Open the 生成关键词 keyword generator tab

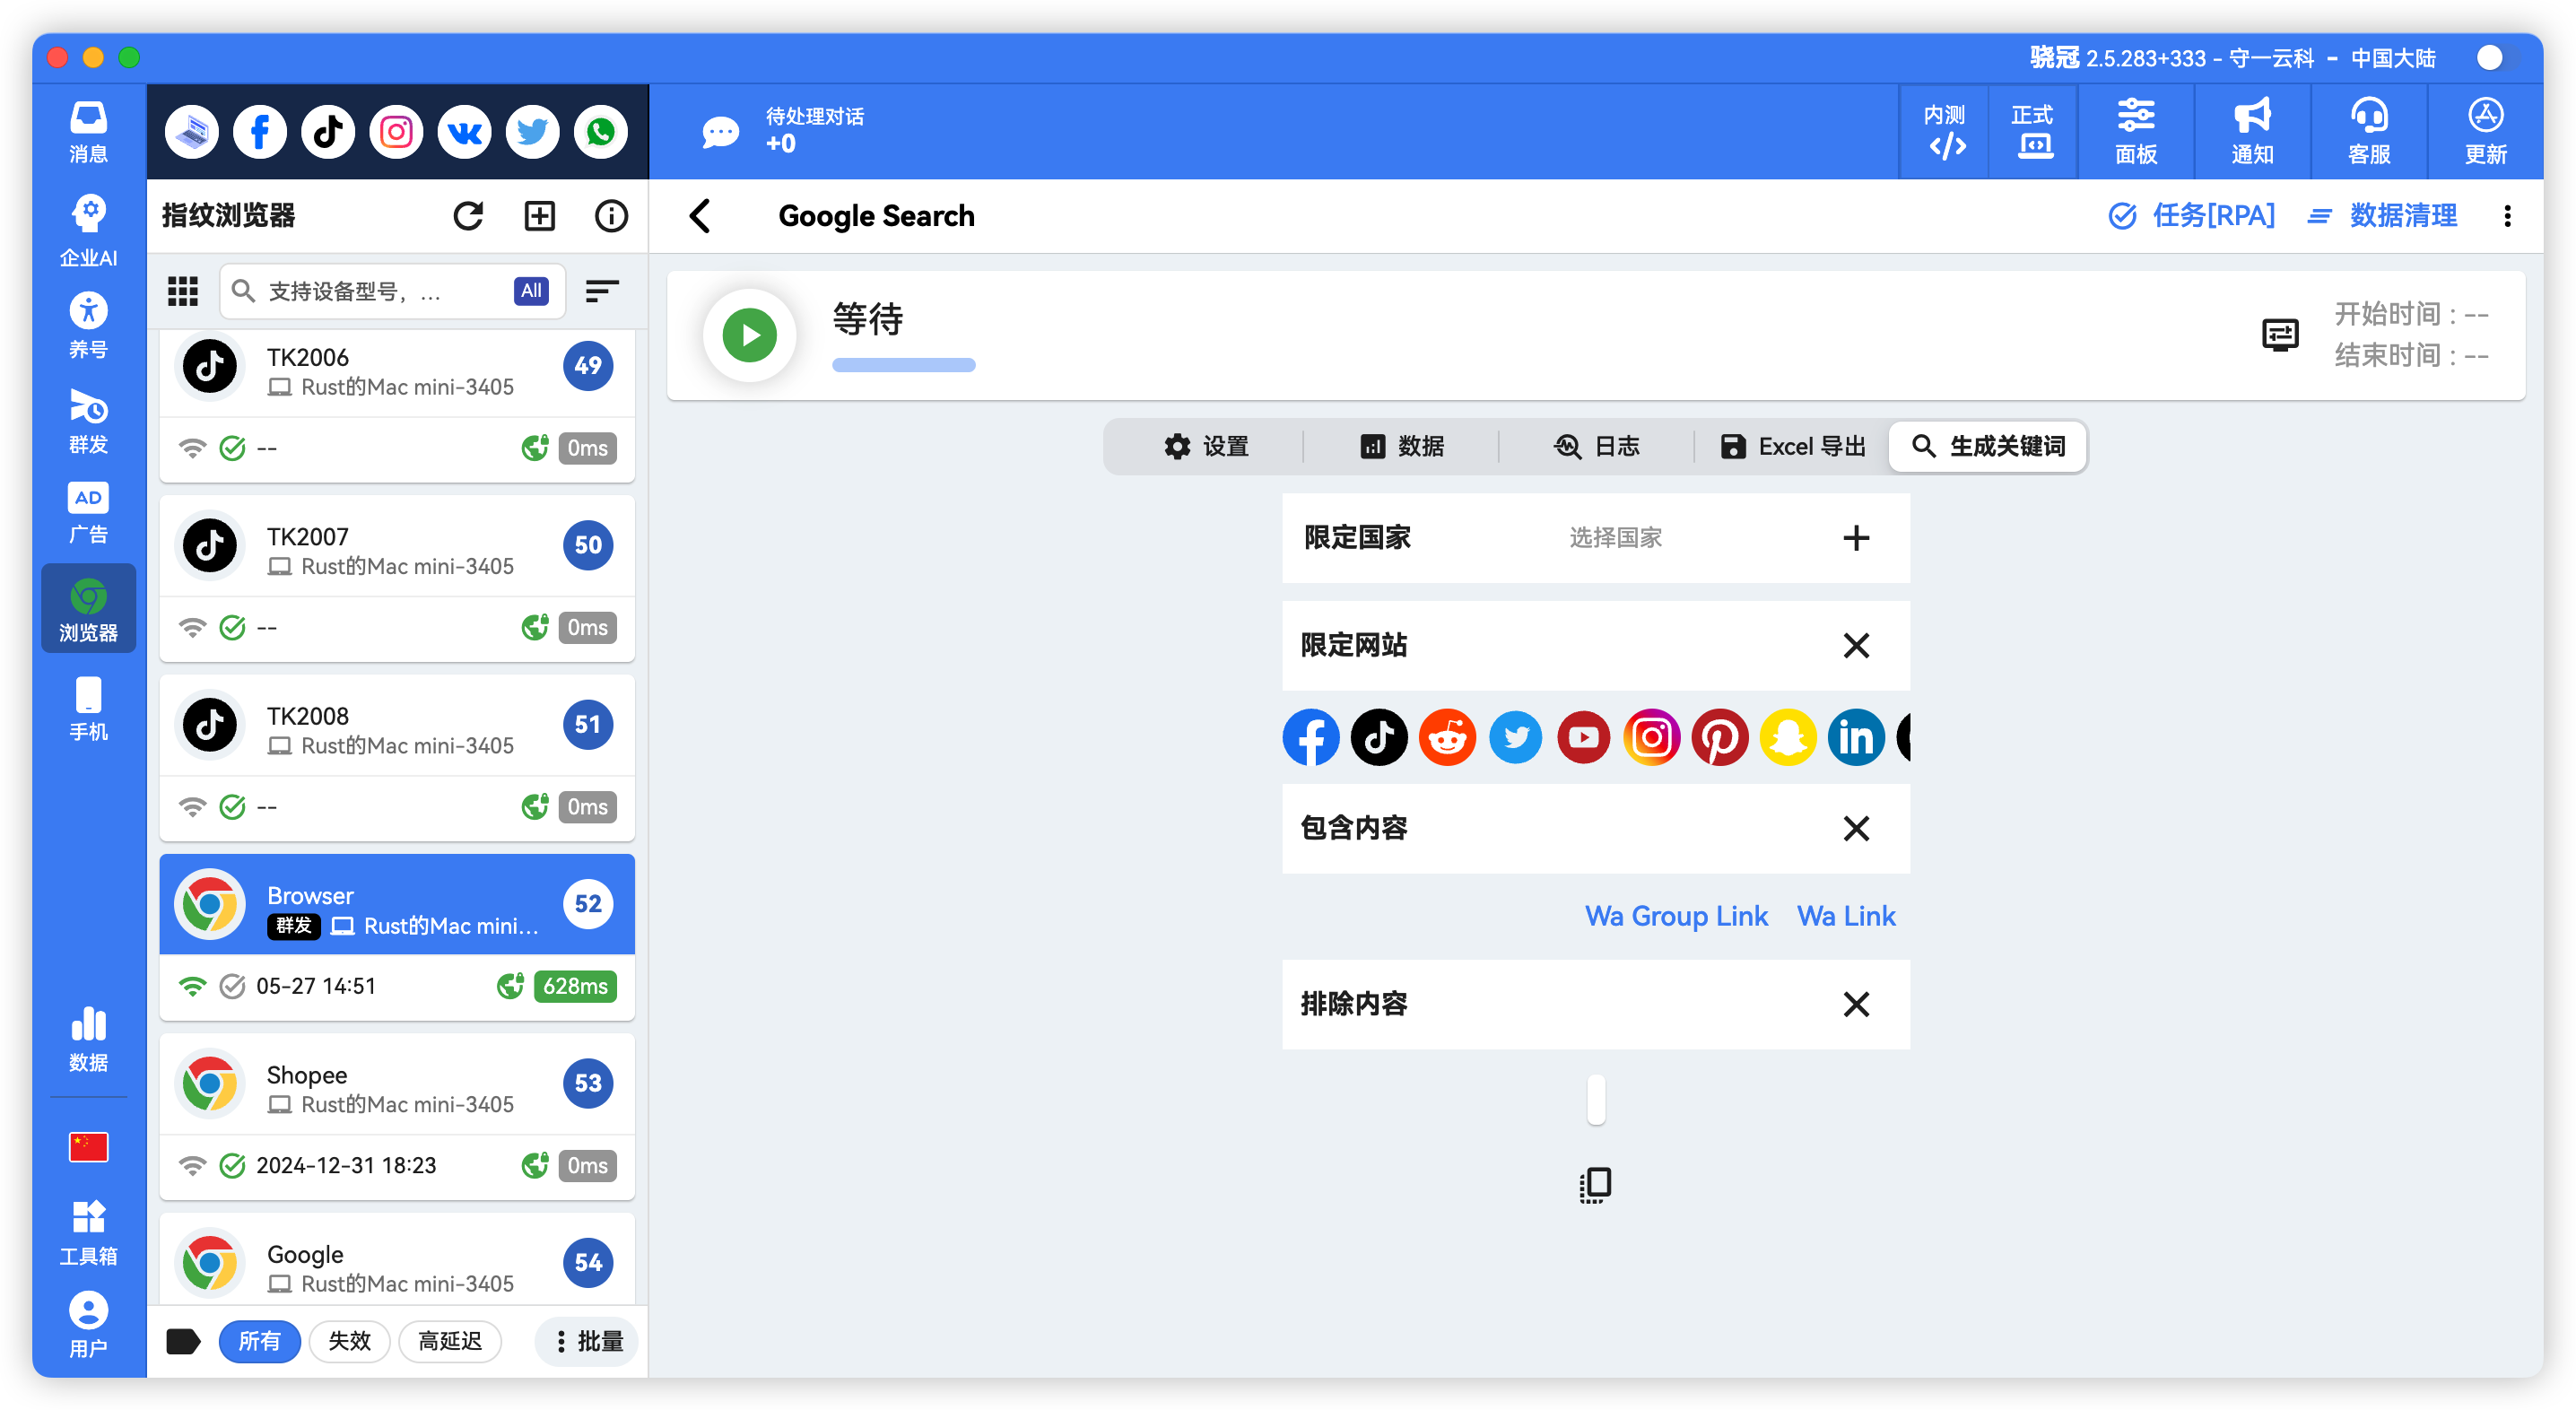click(1987, 447)
